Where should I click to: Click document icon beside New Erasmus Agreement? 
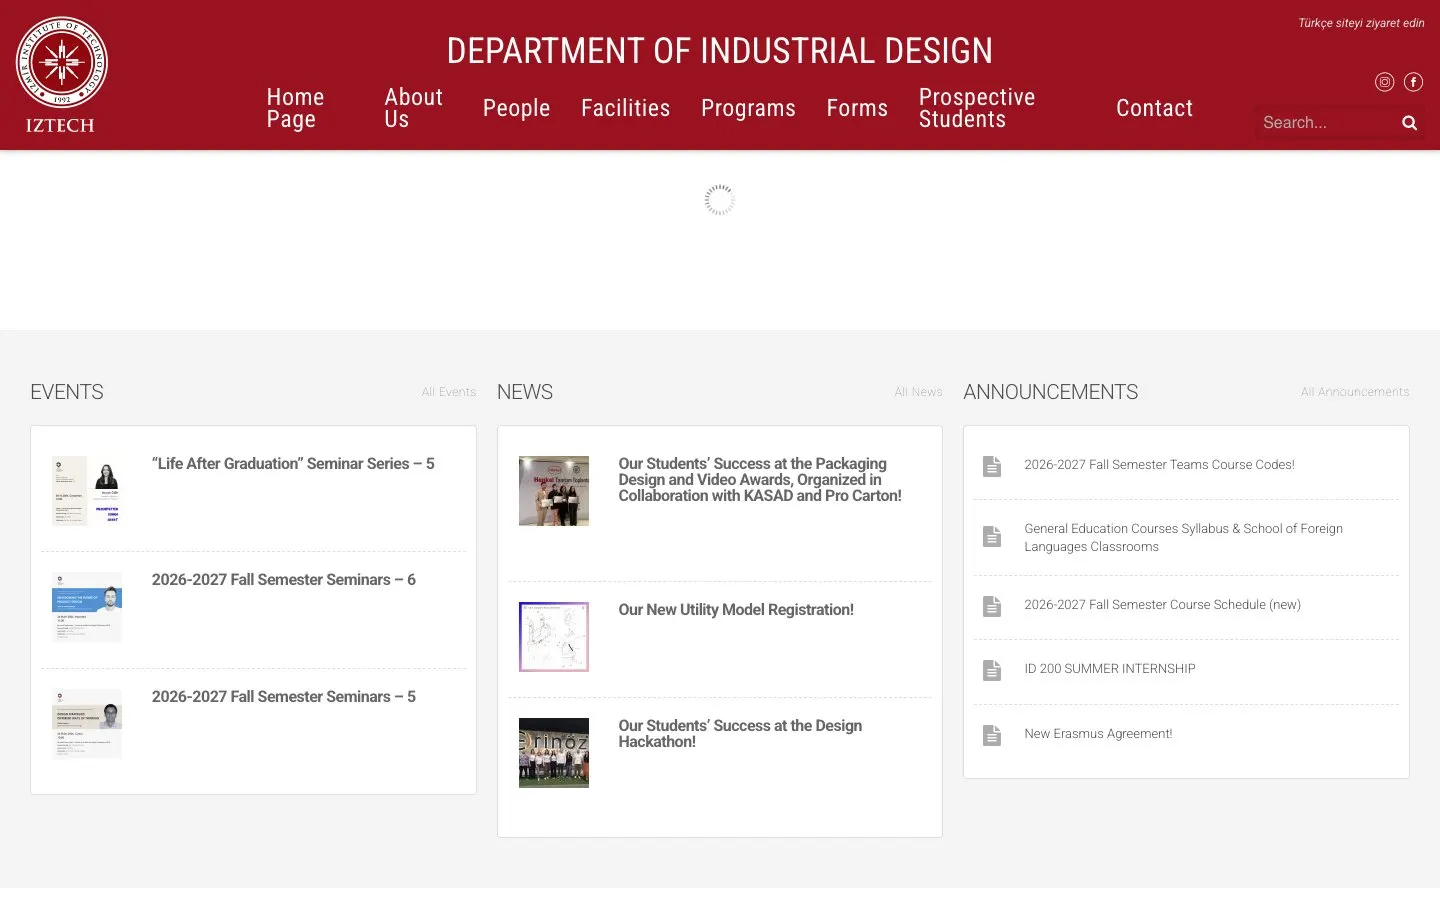992,735
